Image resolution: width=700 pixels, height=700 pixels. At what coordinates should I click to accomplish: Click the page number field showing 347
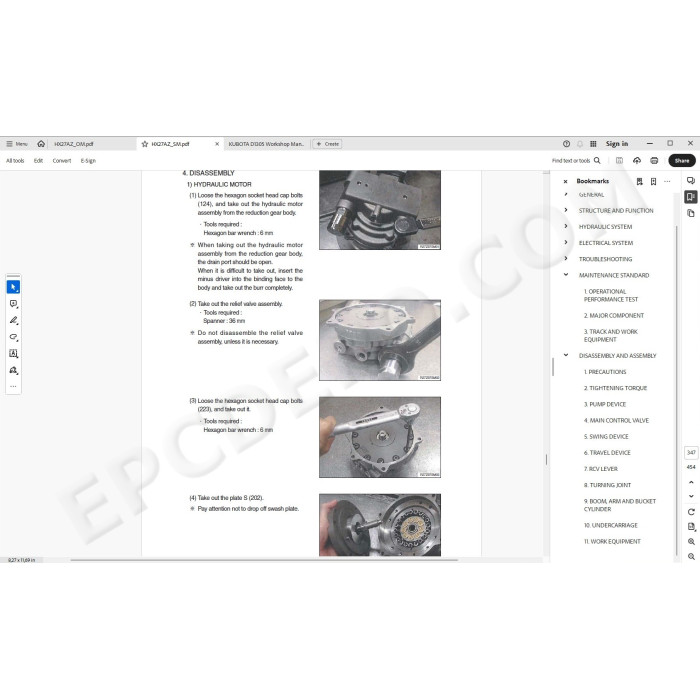tap(691, 453)
